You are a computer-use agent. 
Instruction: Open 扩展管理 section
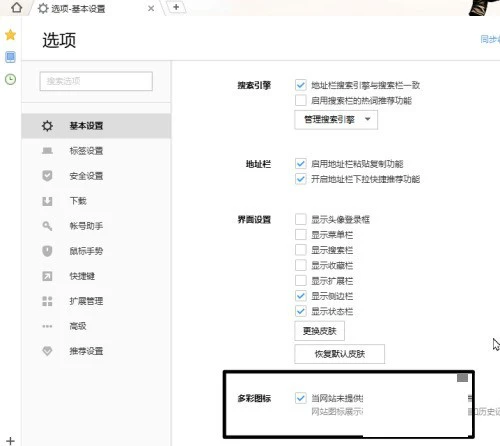click(x=96, y=301)
